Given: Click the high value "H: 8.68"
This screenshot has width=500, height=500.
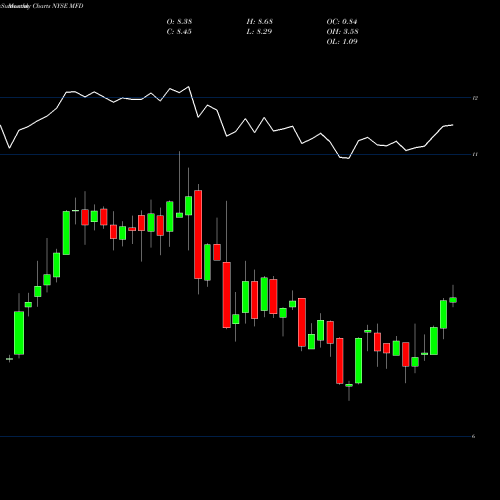Looking at the screenshot, I should [260, 22].
